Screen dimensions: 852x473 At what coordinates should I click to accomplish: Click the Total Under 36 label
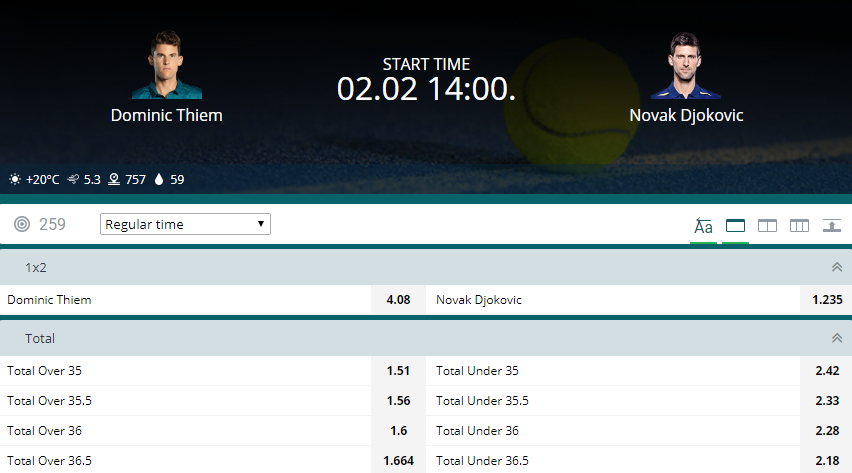tap(477, 431)
